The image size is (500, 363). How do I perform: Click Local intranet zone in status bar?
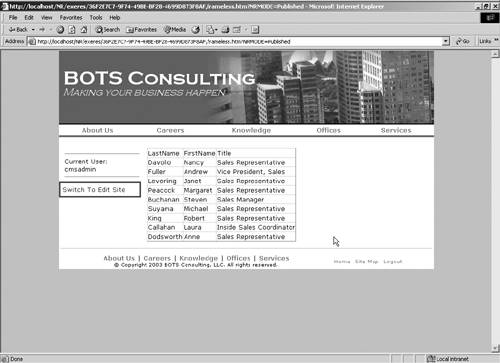pos(448,359)
